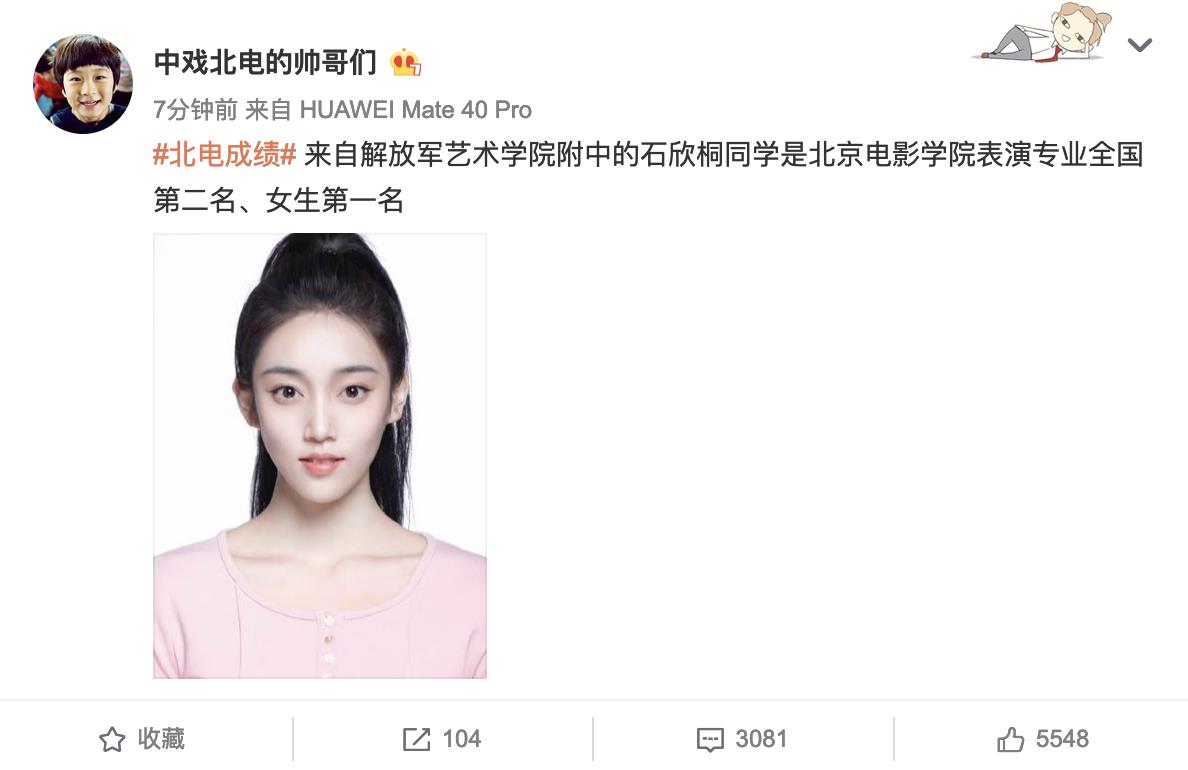Screen dimensions: 1188x770
Task: Click the 3081 comment count
Action: click(x=761, y=739)
